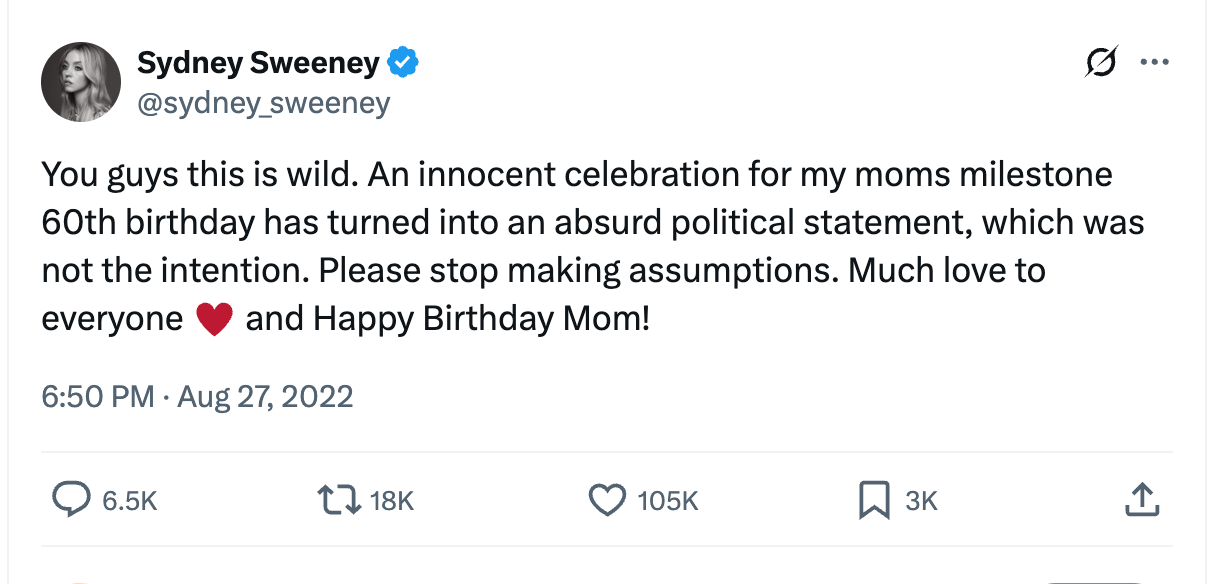
Task: Click the Sydney Sweeney display name
Action: (x=258, y=63)
